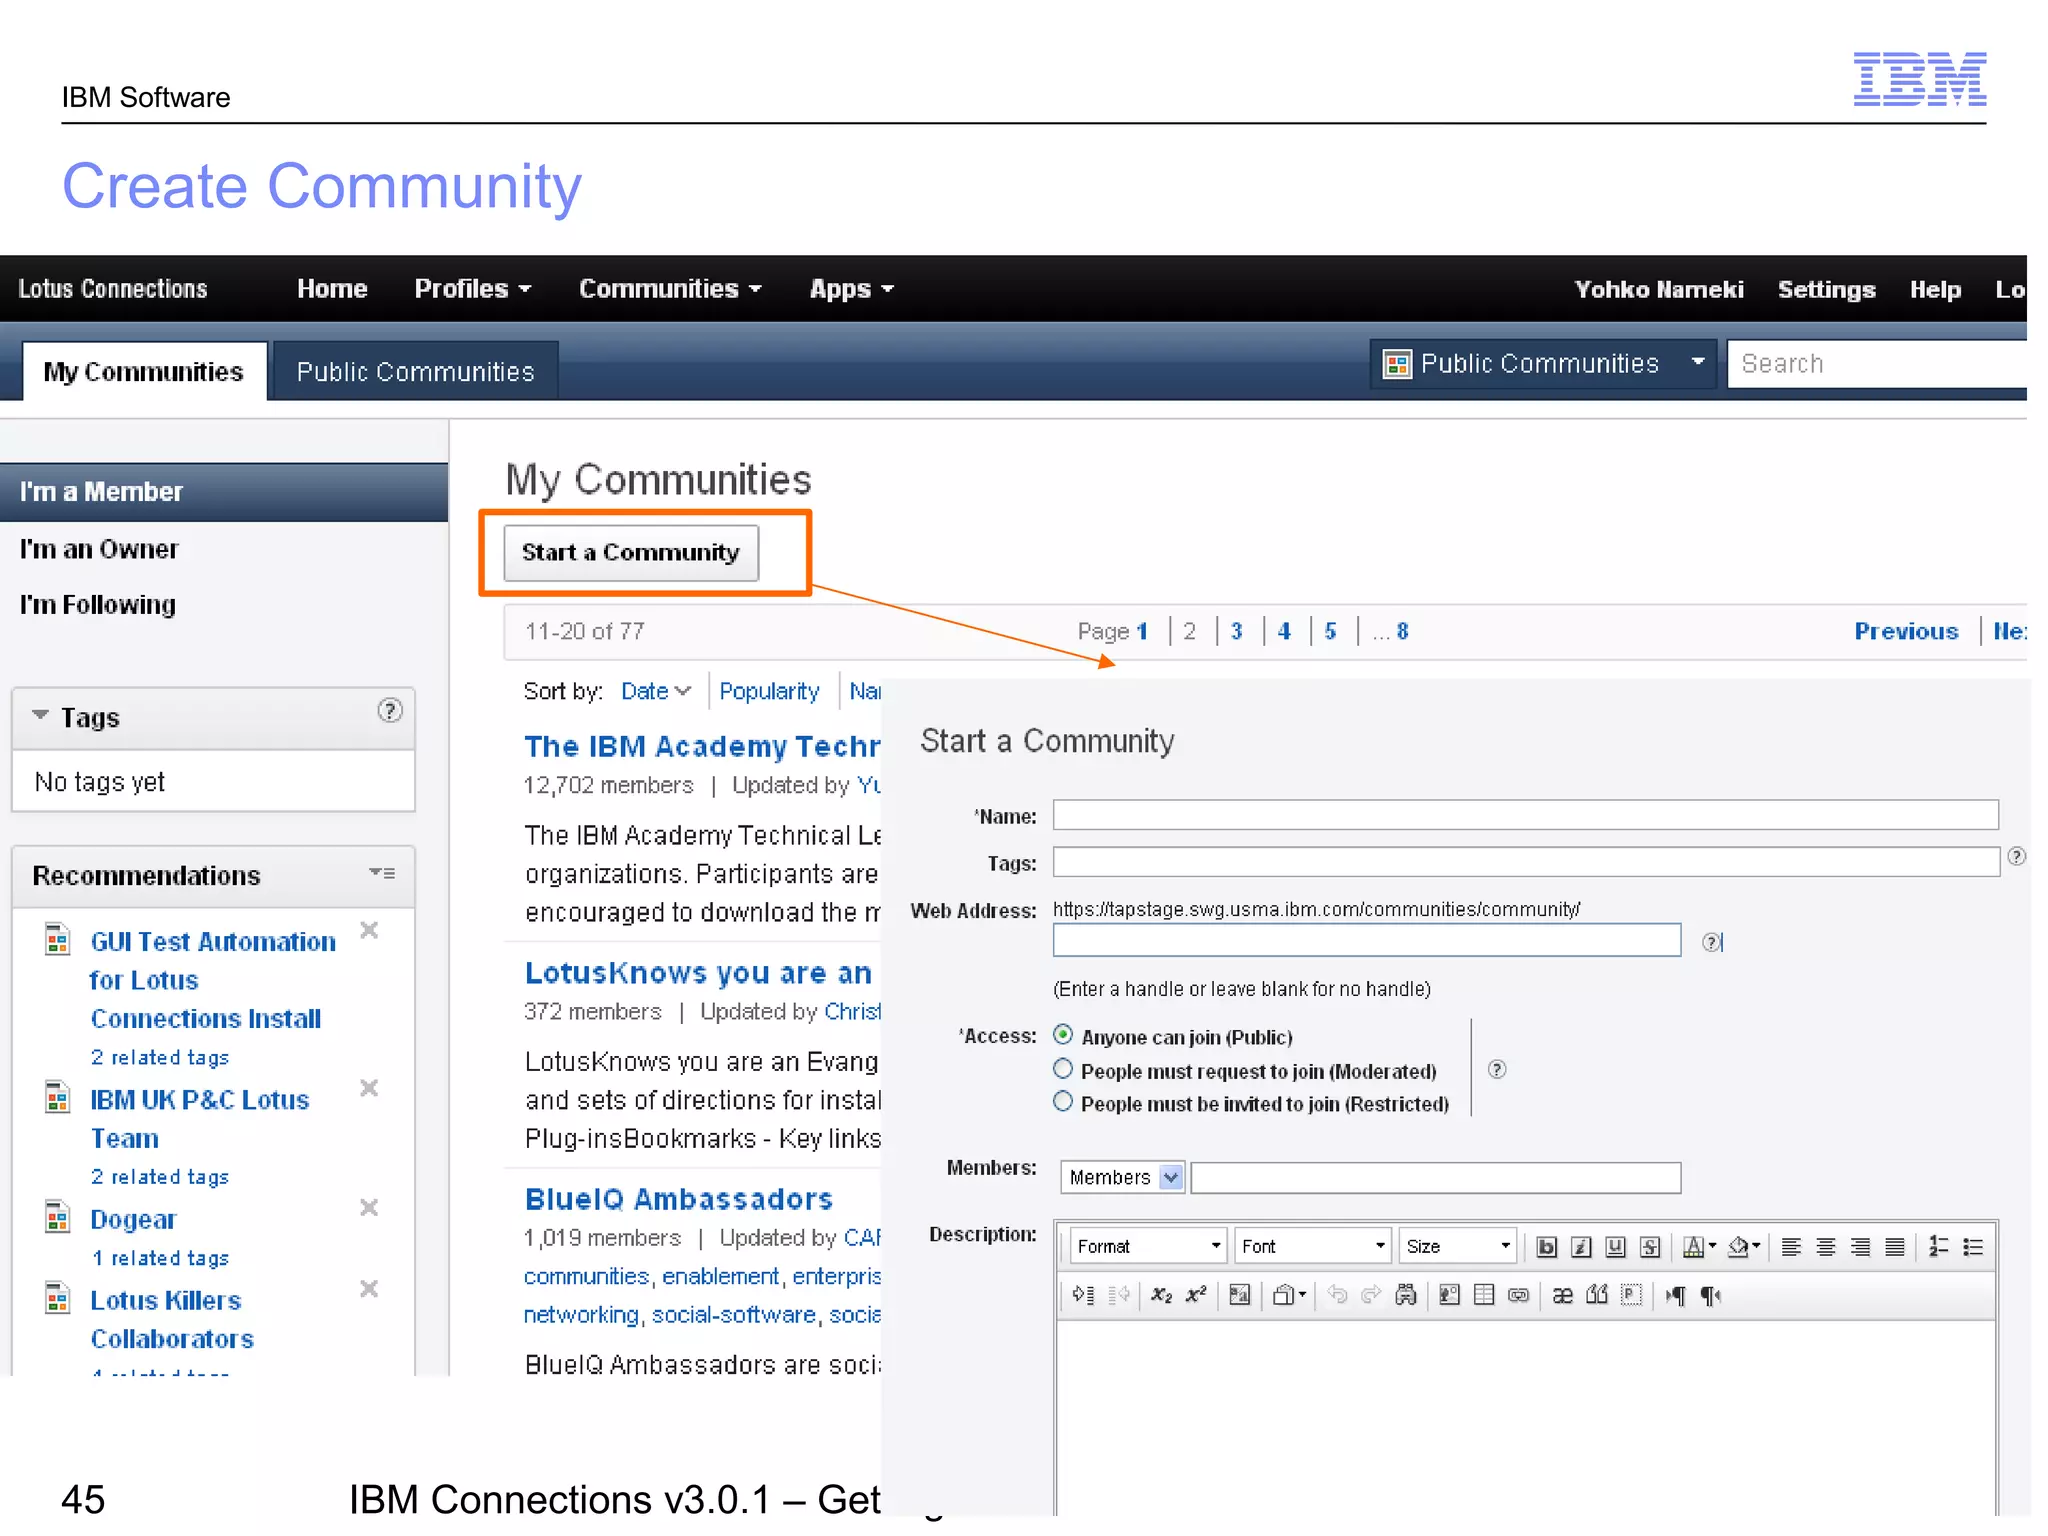The image size is (2048, 1536).
Task: Switch to the Public Communities tab
Action: (x=415, y=371)
